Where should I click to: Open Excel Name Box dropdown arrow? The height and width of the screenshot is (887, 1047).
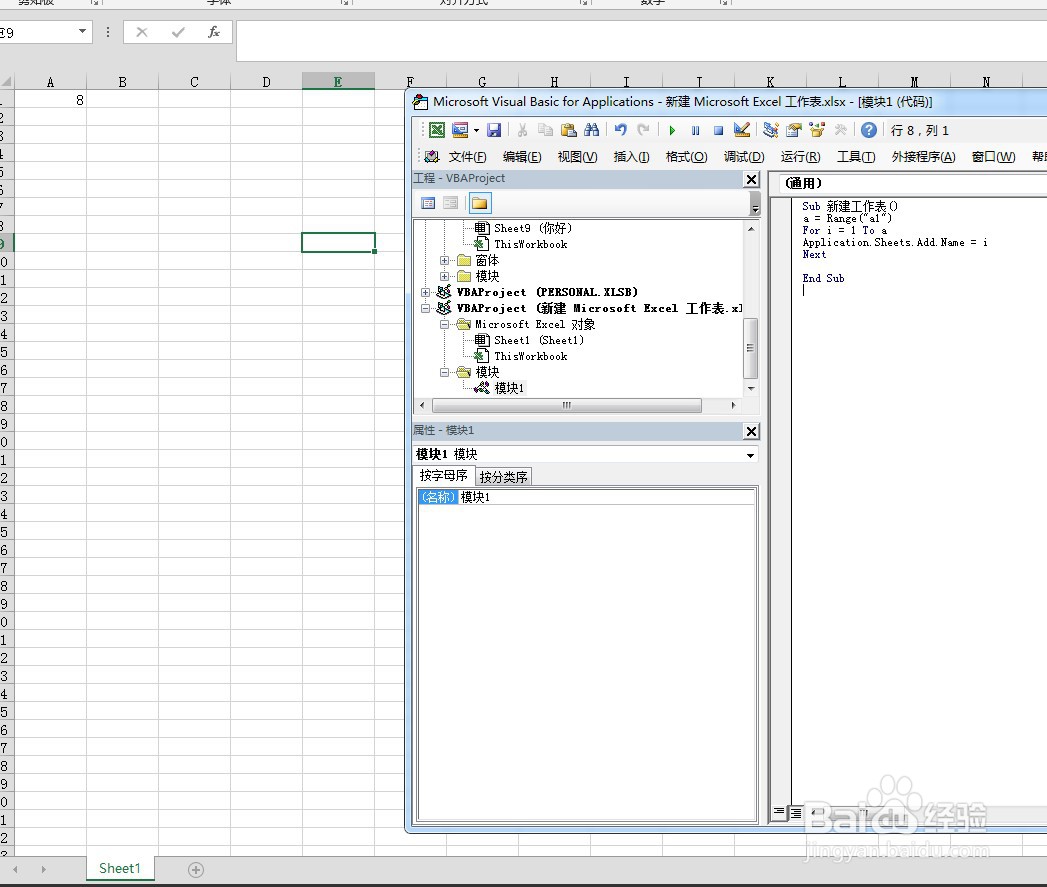click(x=82, y=31)
